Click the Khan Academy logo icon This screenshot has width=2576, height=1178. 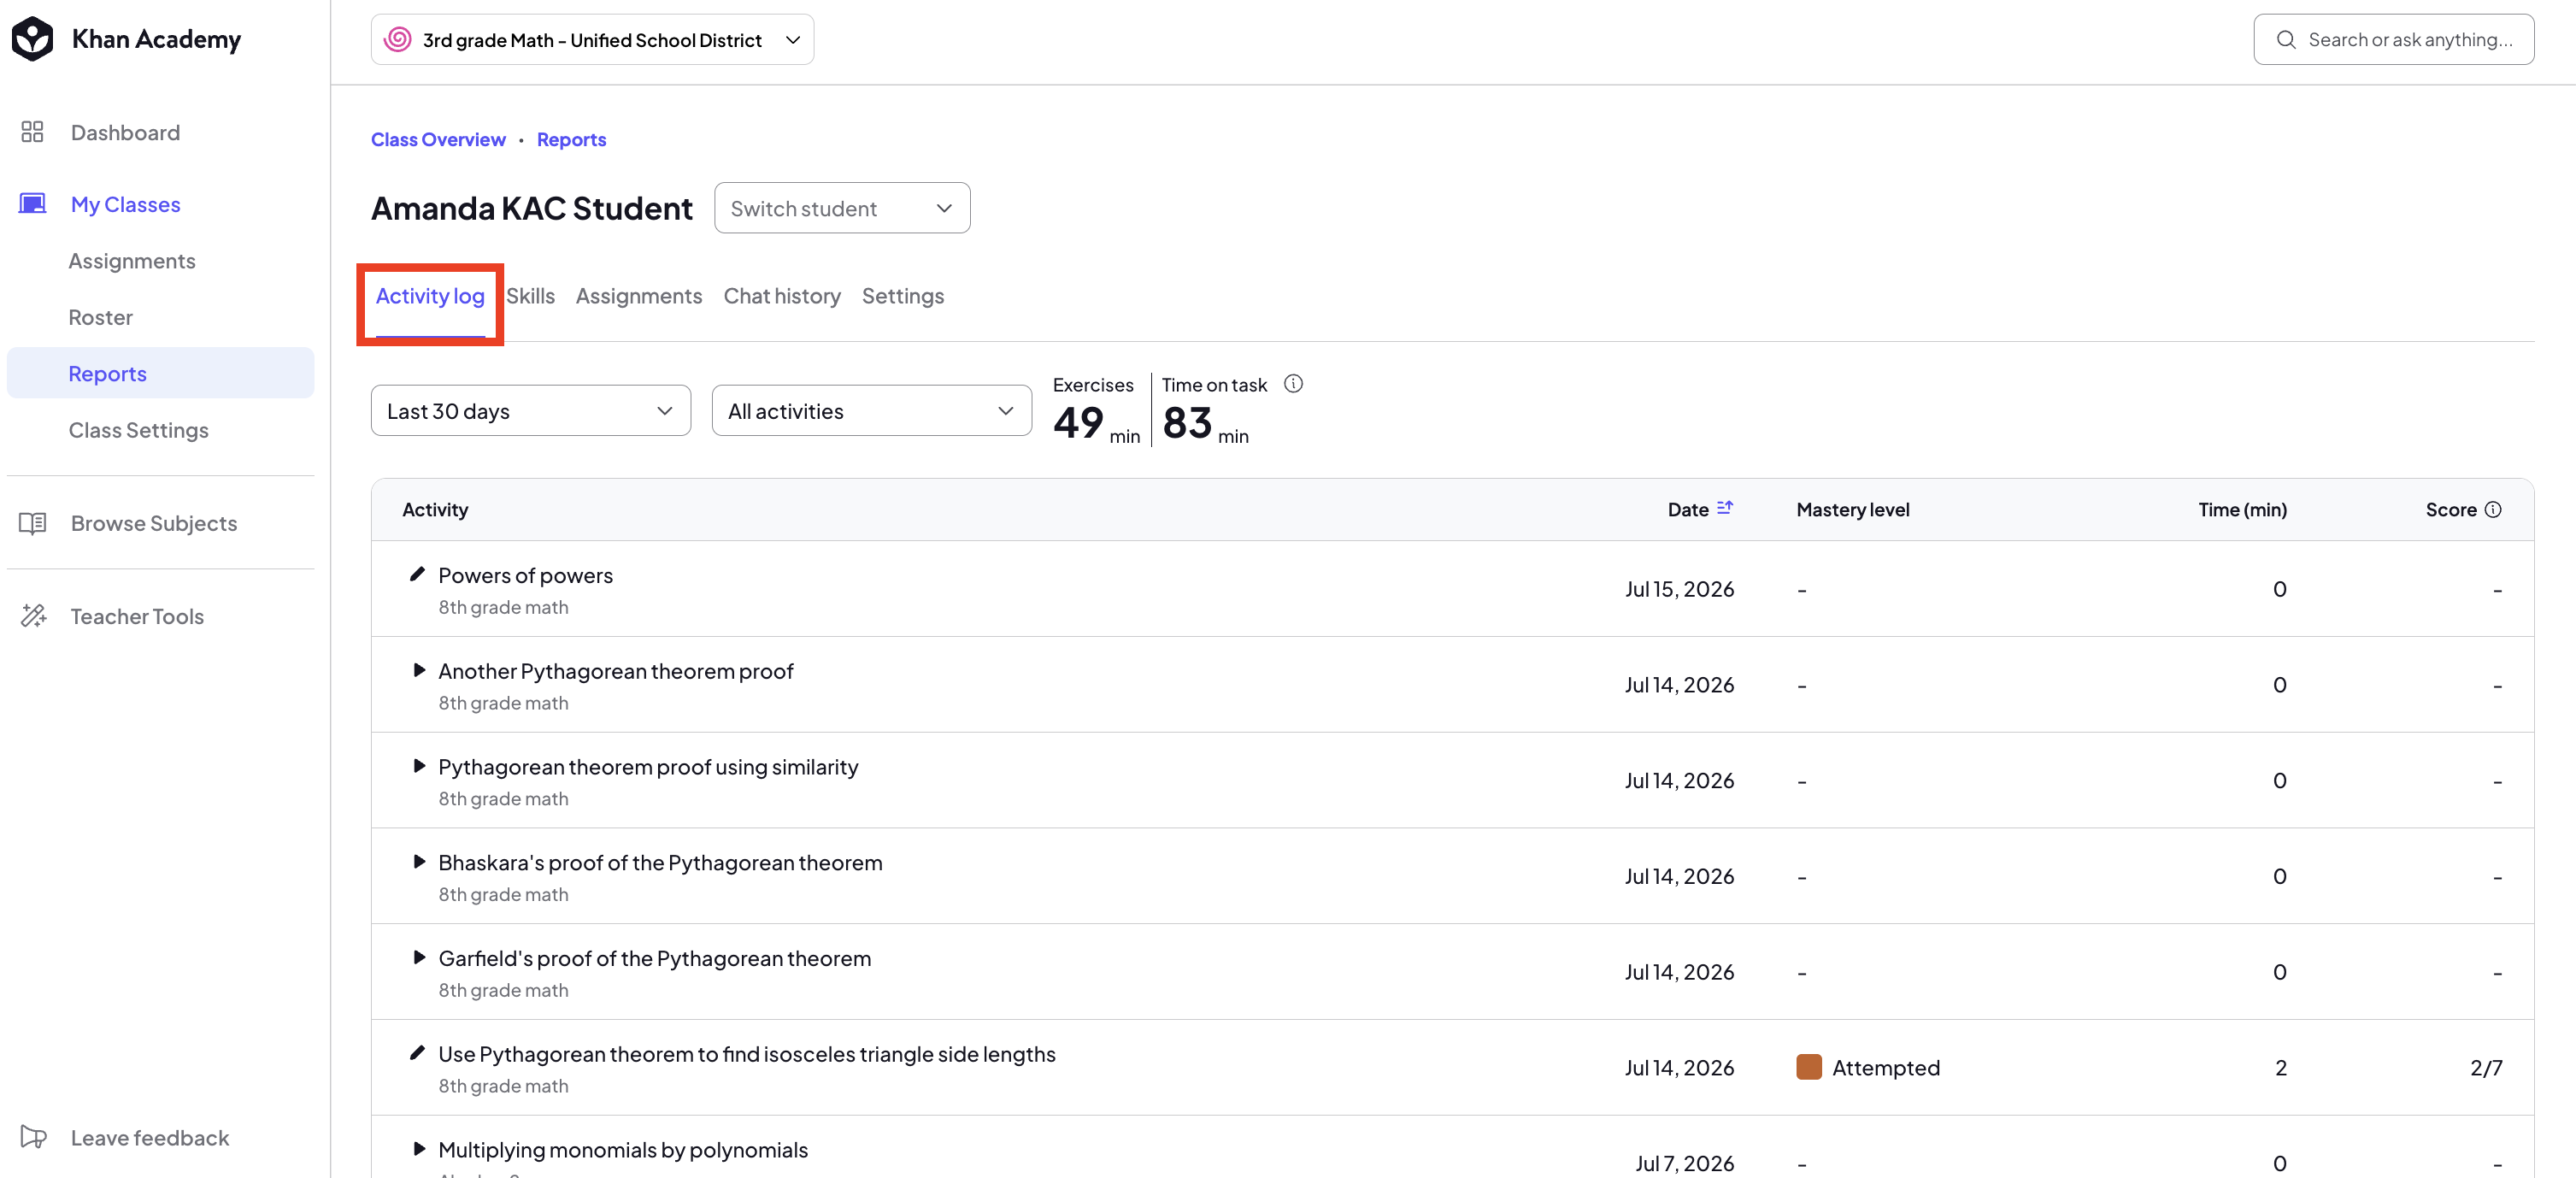point(32,39)
